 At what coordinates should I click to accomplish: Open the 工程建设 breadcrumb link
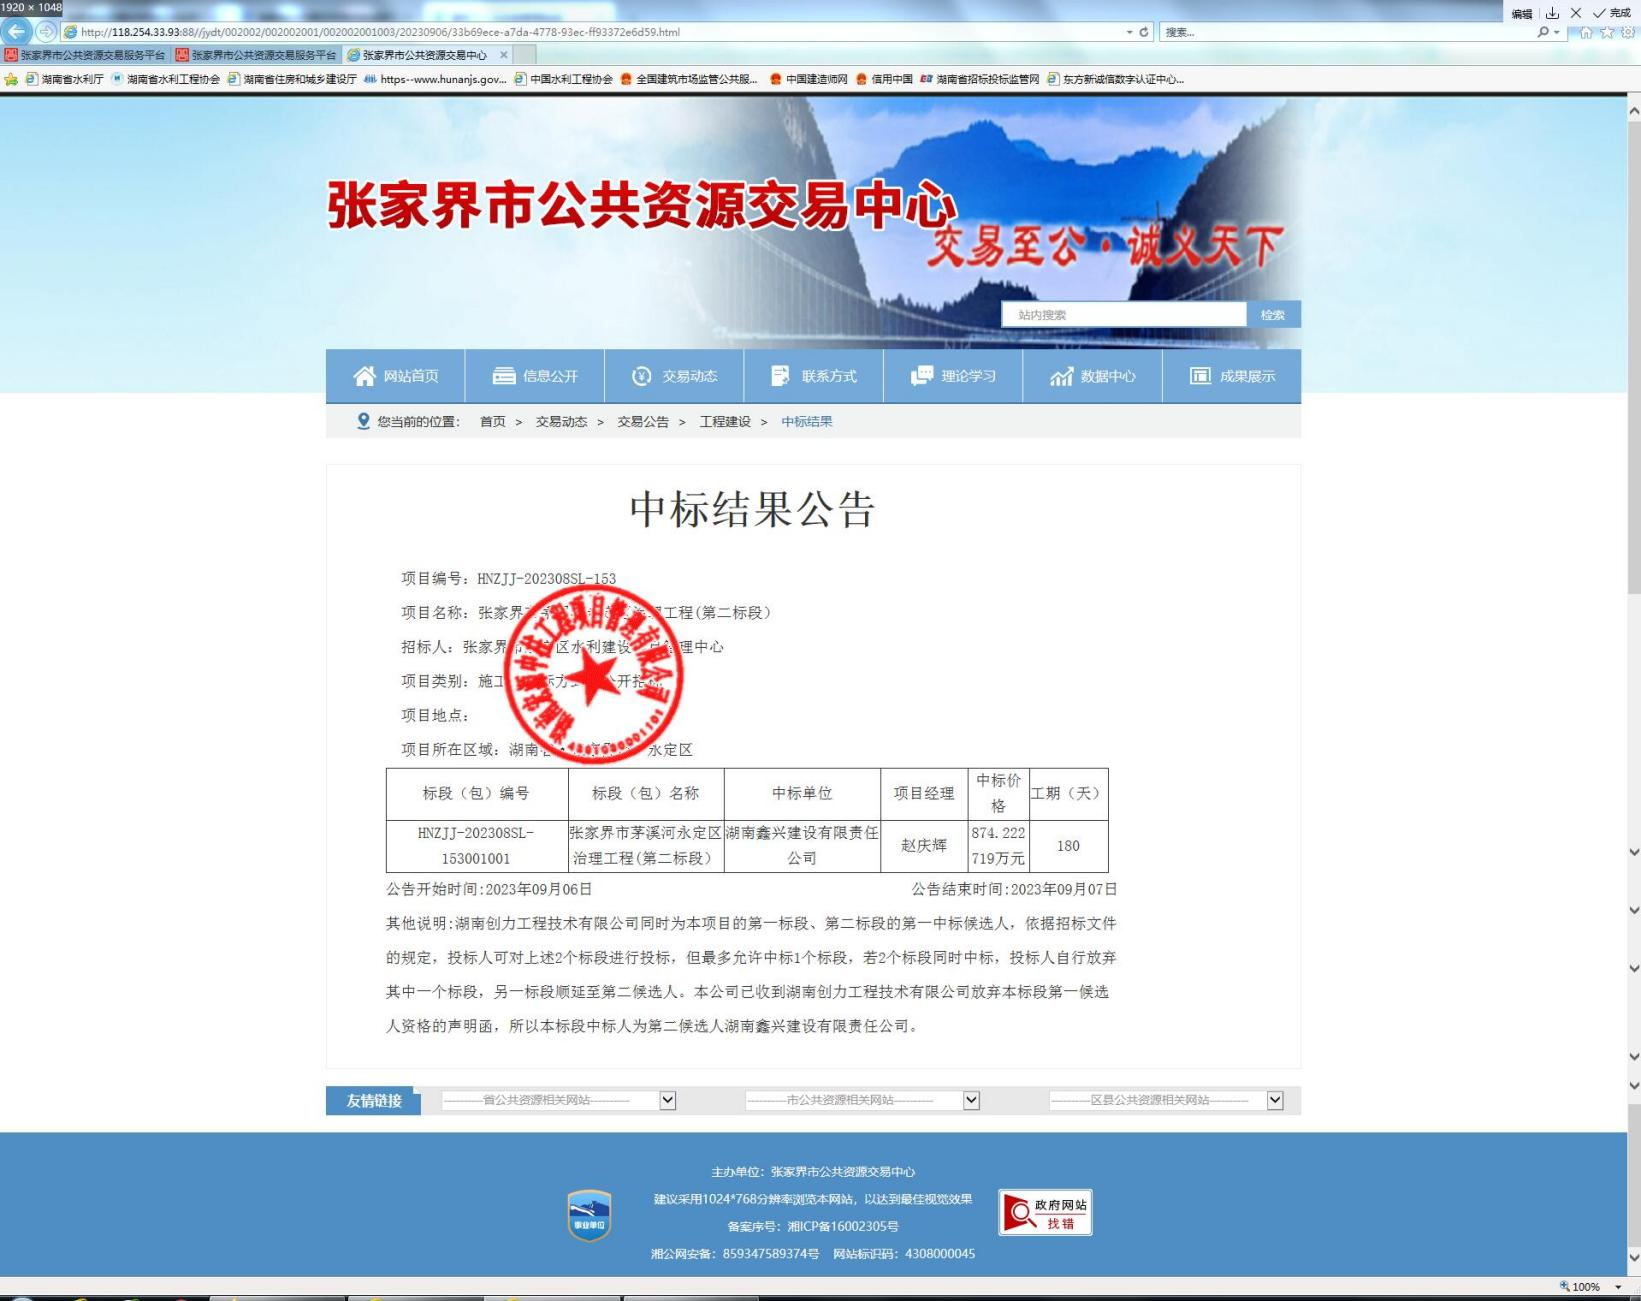pyautogui.click(x=724, y=421)
